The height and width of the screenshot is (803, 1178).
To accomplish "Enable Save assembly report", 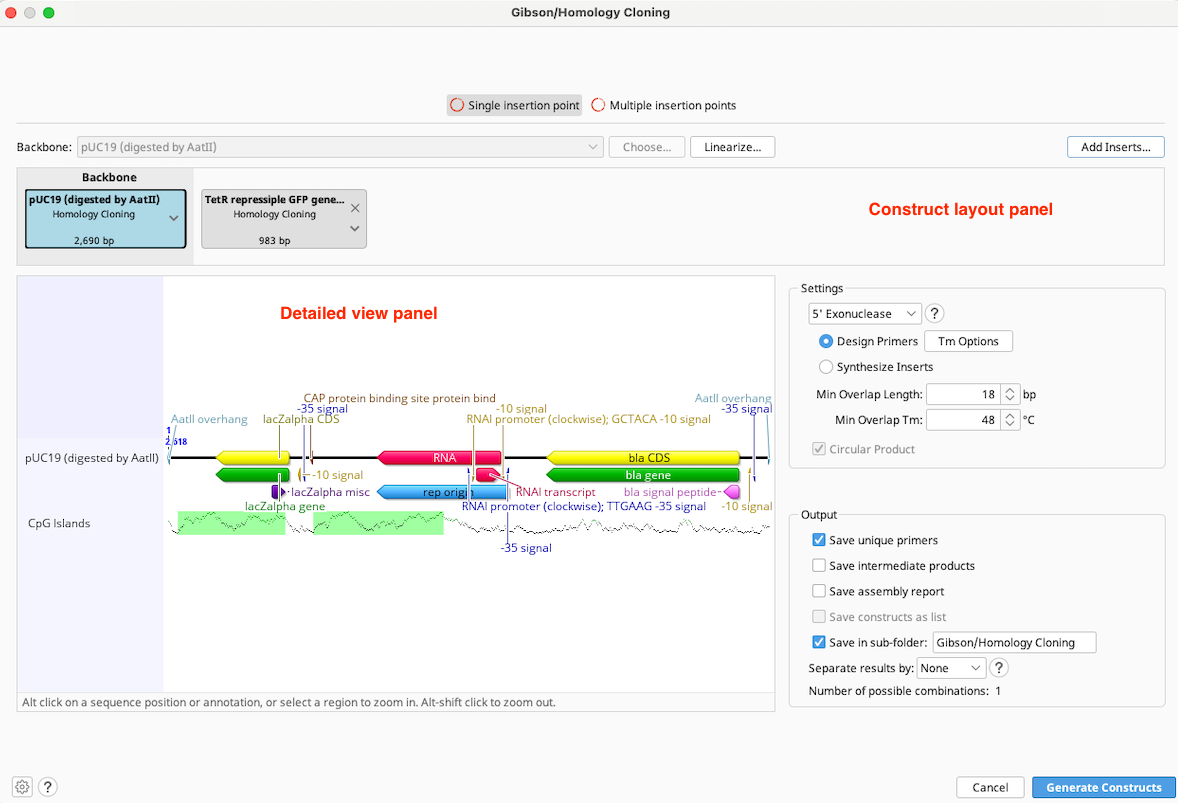I will pos(819,591).
